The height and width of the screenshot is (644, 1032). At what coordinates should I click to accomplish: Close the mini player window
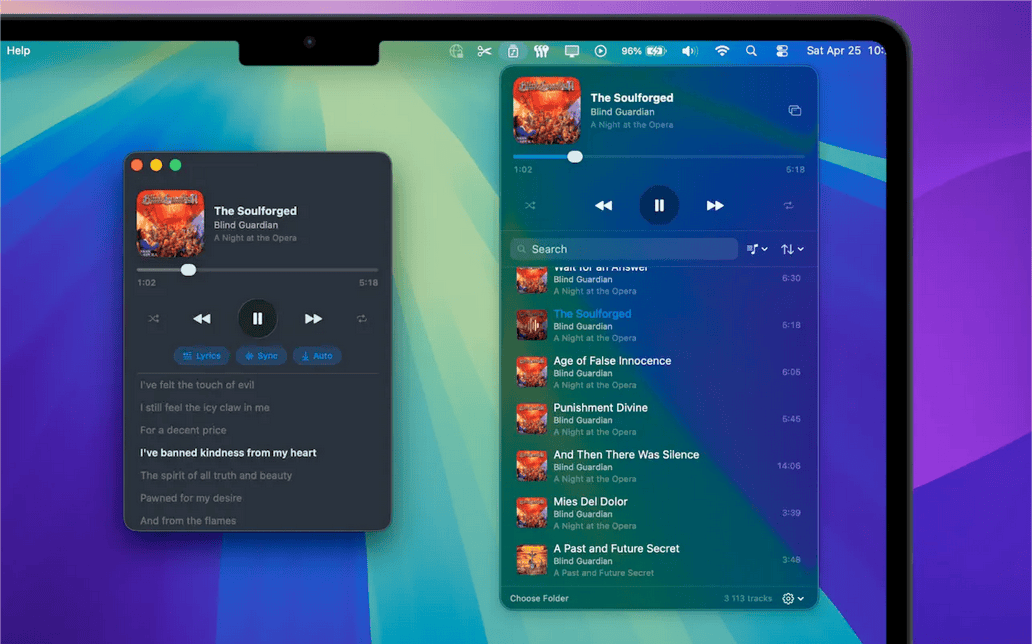click(x=137, y=165)
